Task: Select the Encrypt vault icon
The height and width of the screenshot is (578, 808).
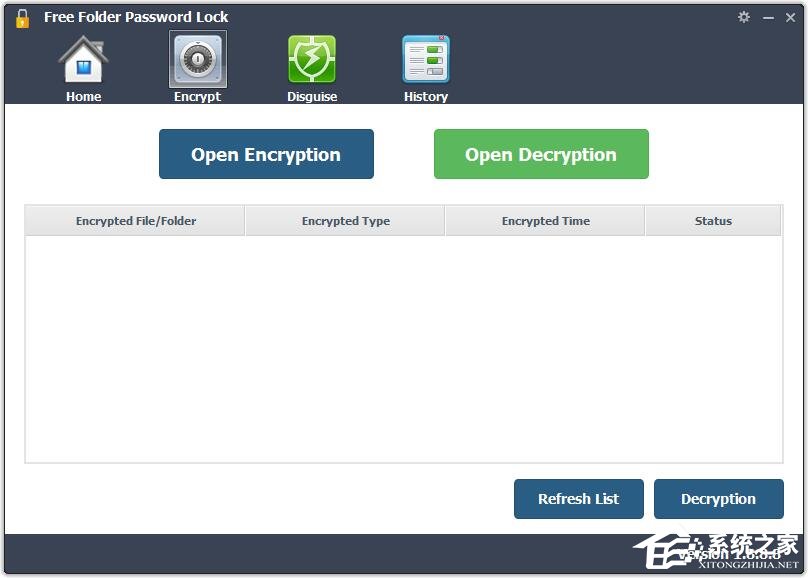Action: [198, 59]
